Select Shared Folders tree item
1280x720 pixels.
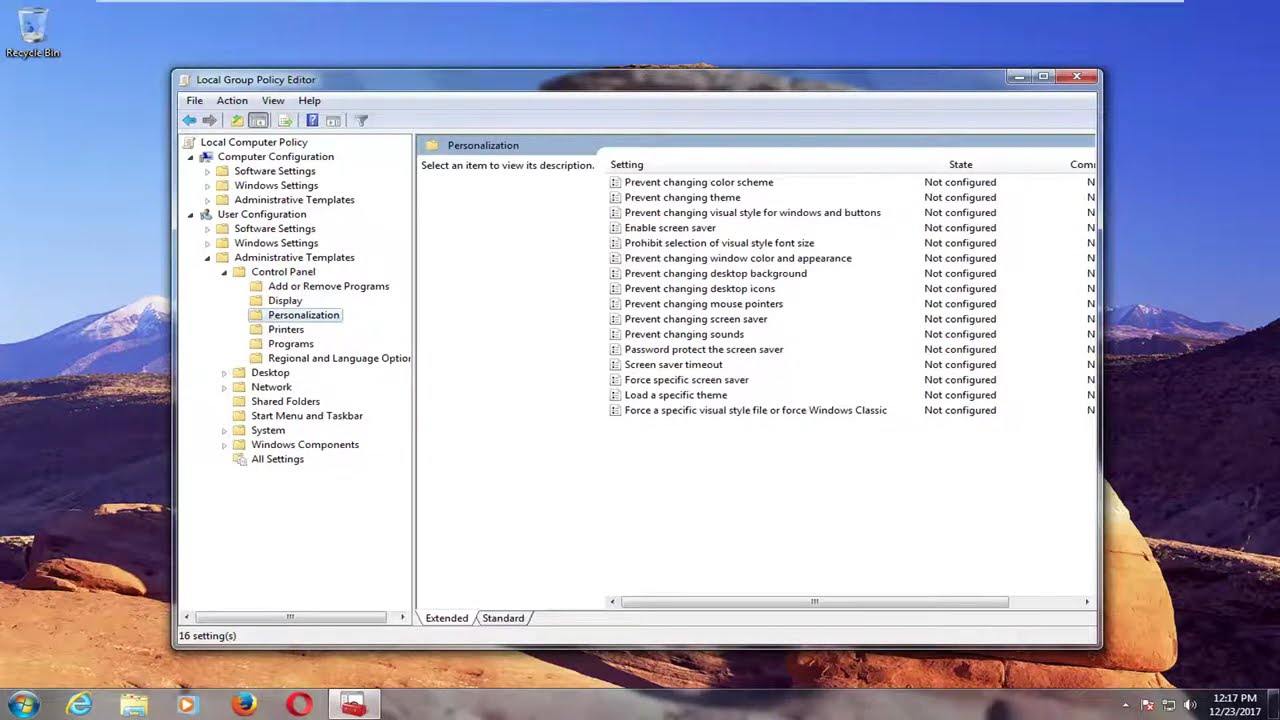point(285,402)
